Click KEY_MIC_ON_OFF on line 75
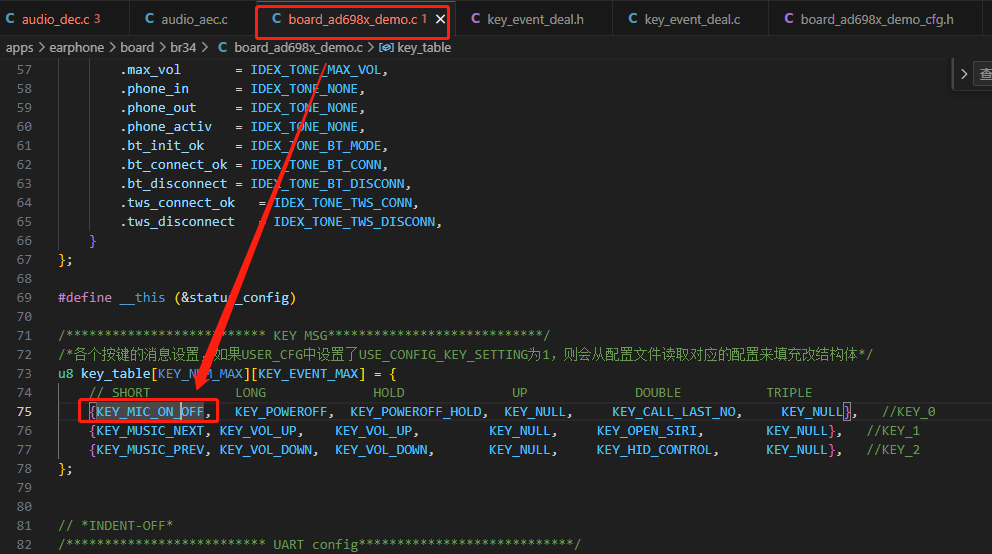The height and width of the screenshot is (554, 992). click(150, 412)
